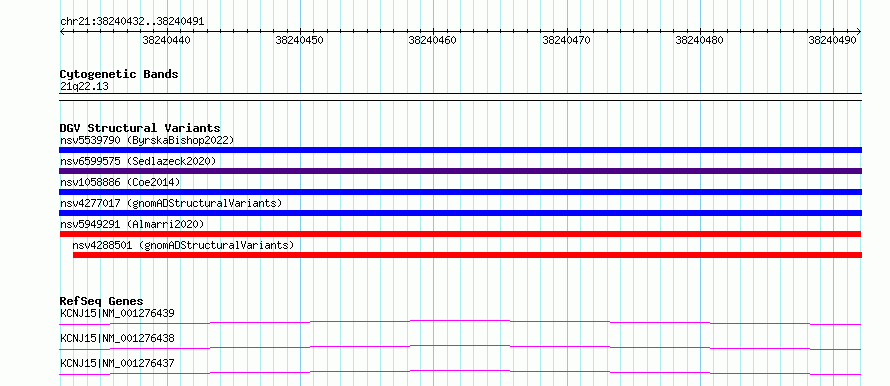Open transcript KCNJ15|NM_001276438 label
Image resolution: width=890 pixels, height=386 pixels.
coord(117,338)
